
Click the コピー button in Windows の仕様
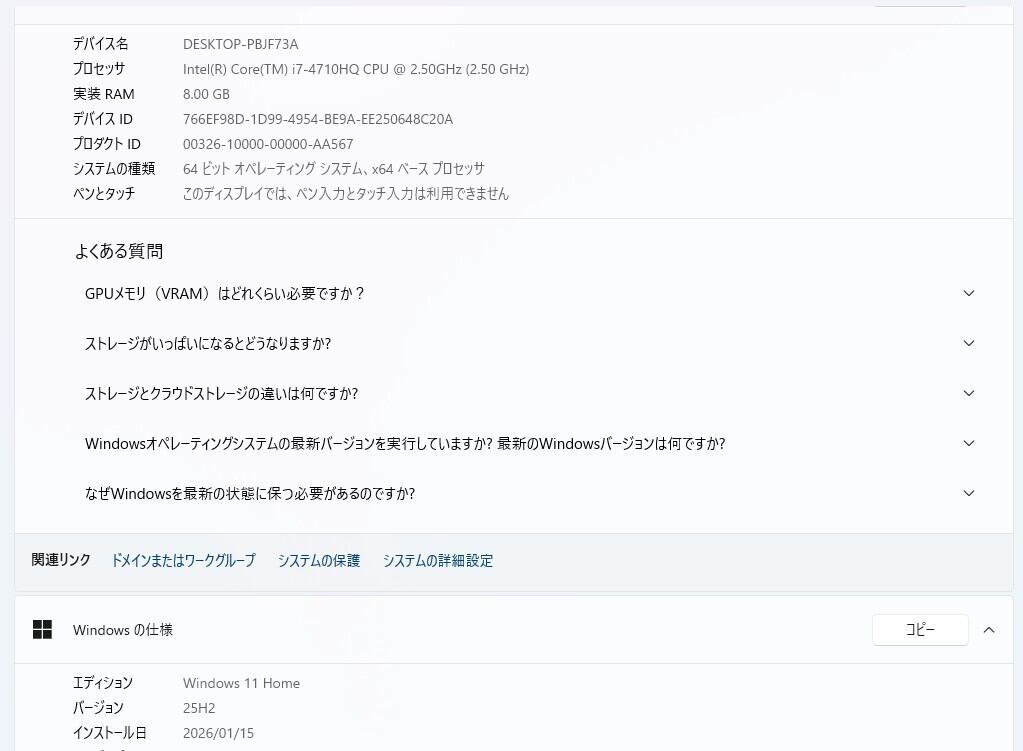[920, 630]
